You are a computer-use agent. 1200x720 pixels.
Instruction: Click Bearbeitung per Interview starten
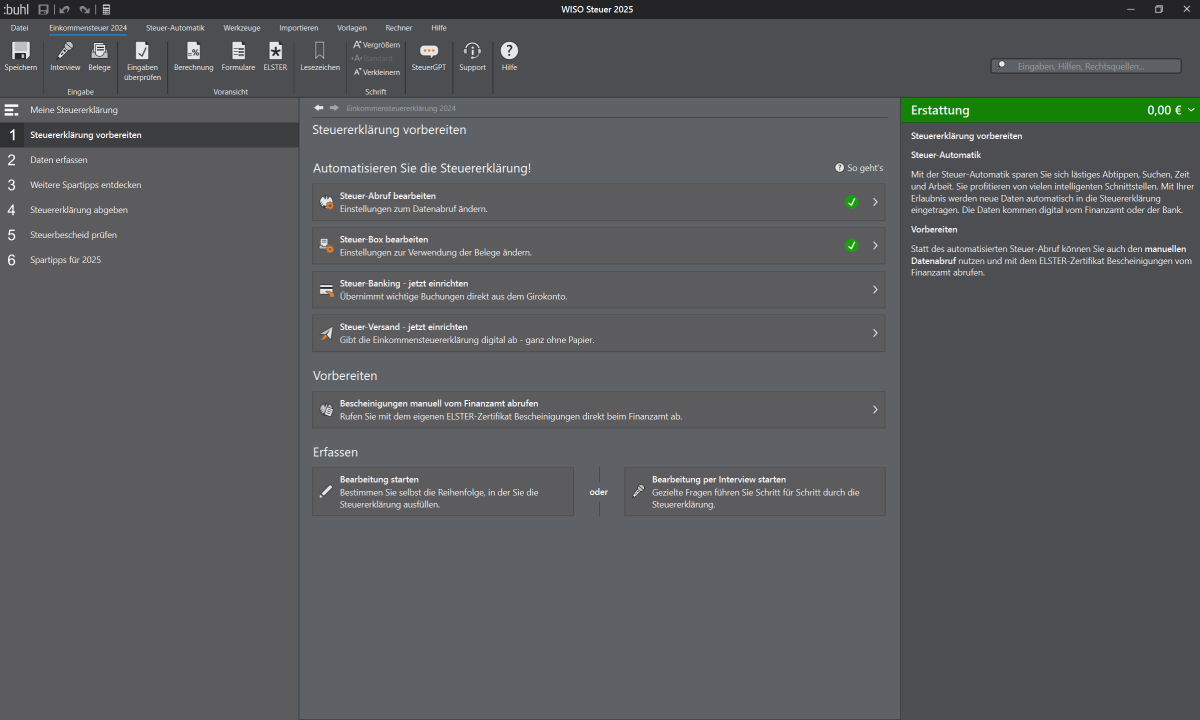pyautogui.click(x=755, y=492)
